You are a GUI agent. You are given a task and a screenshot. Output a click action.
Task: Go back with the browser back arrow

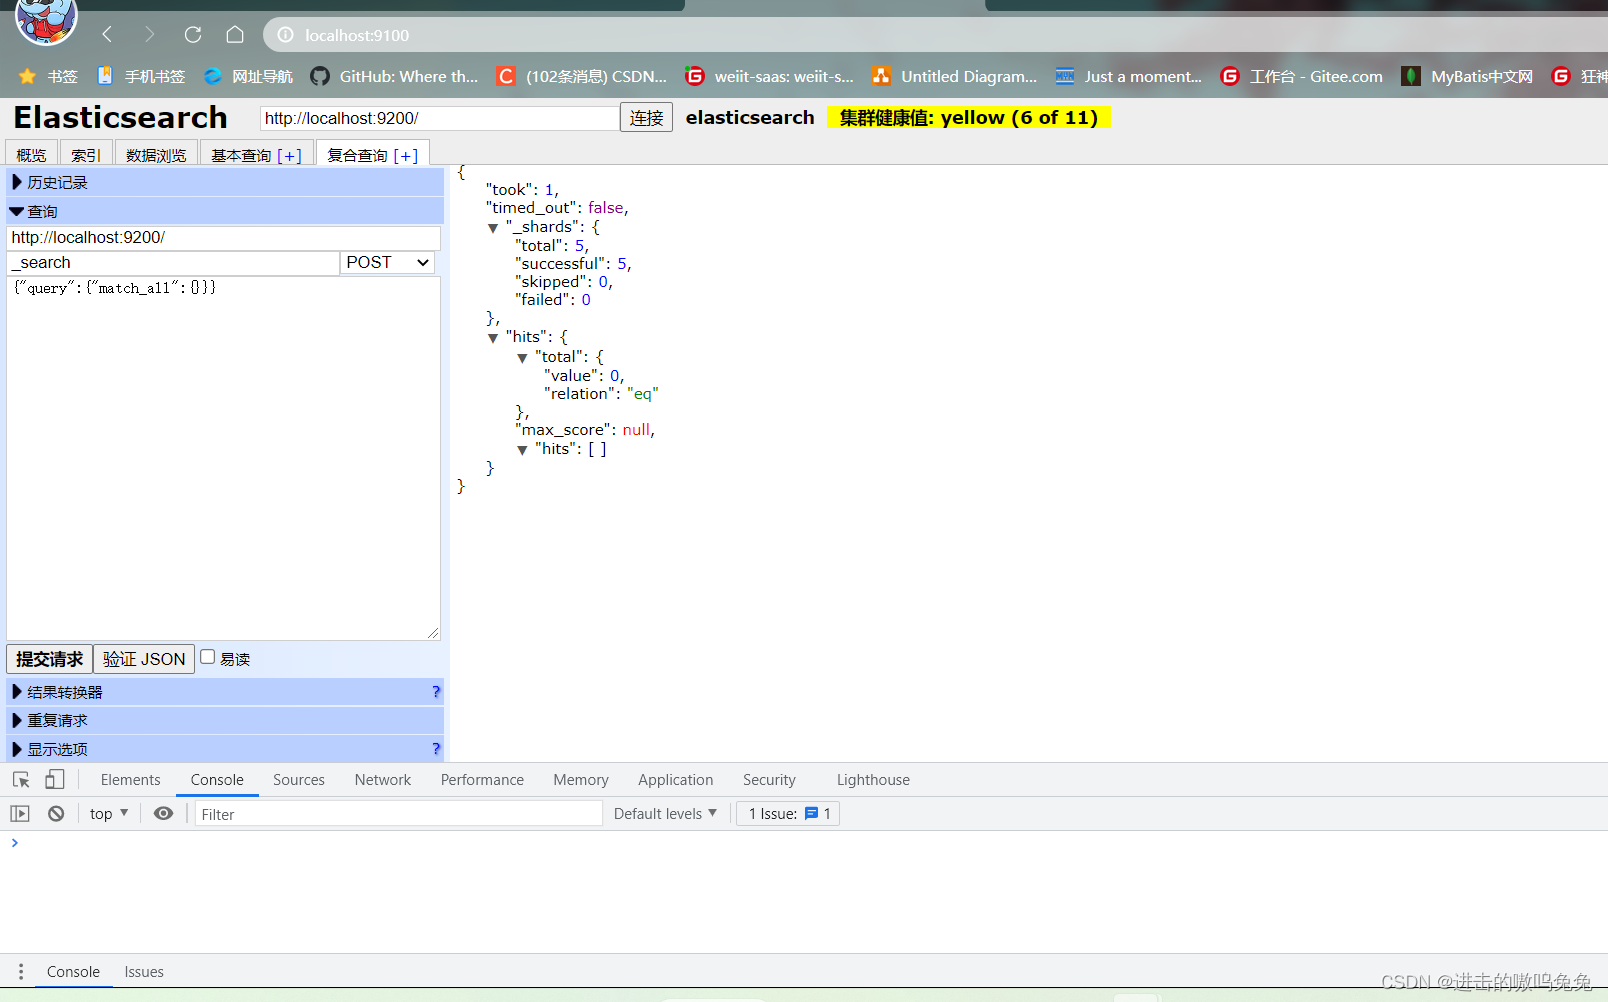(107, 35)
